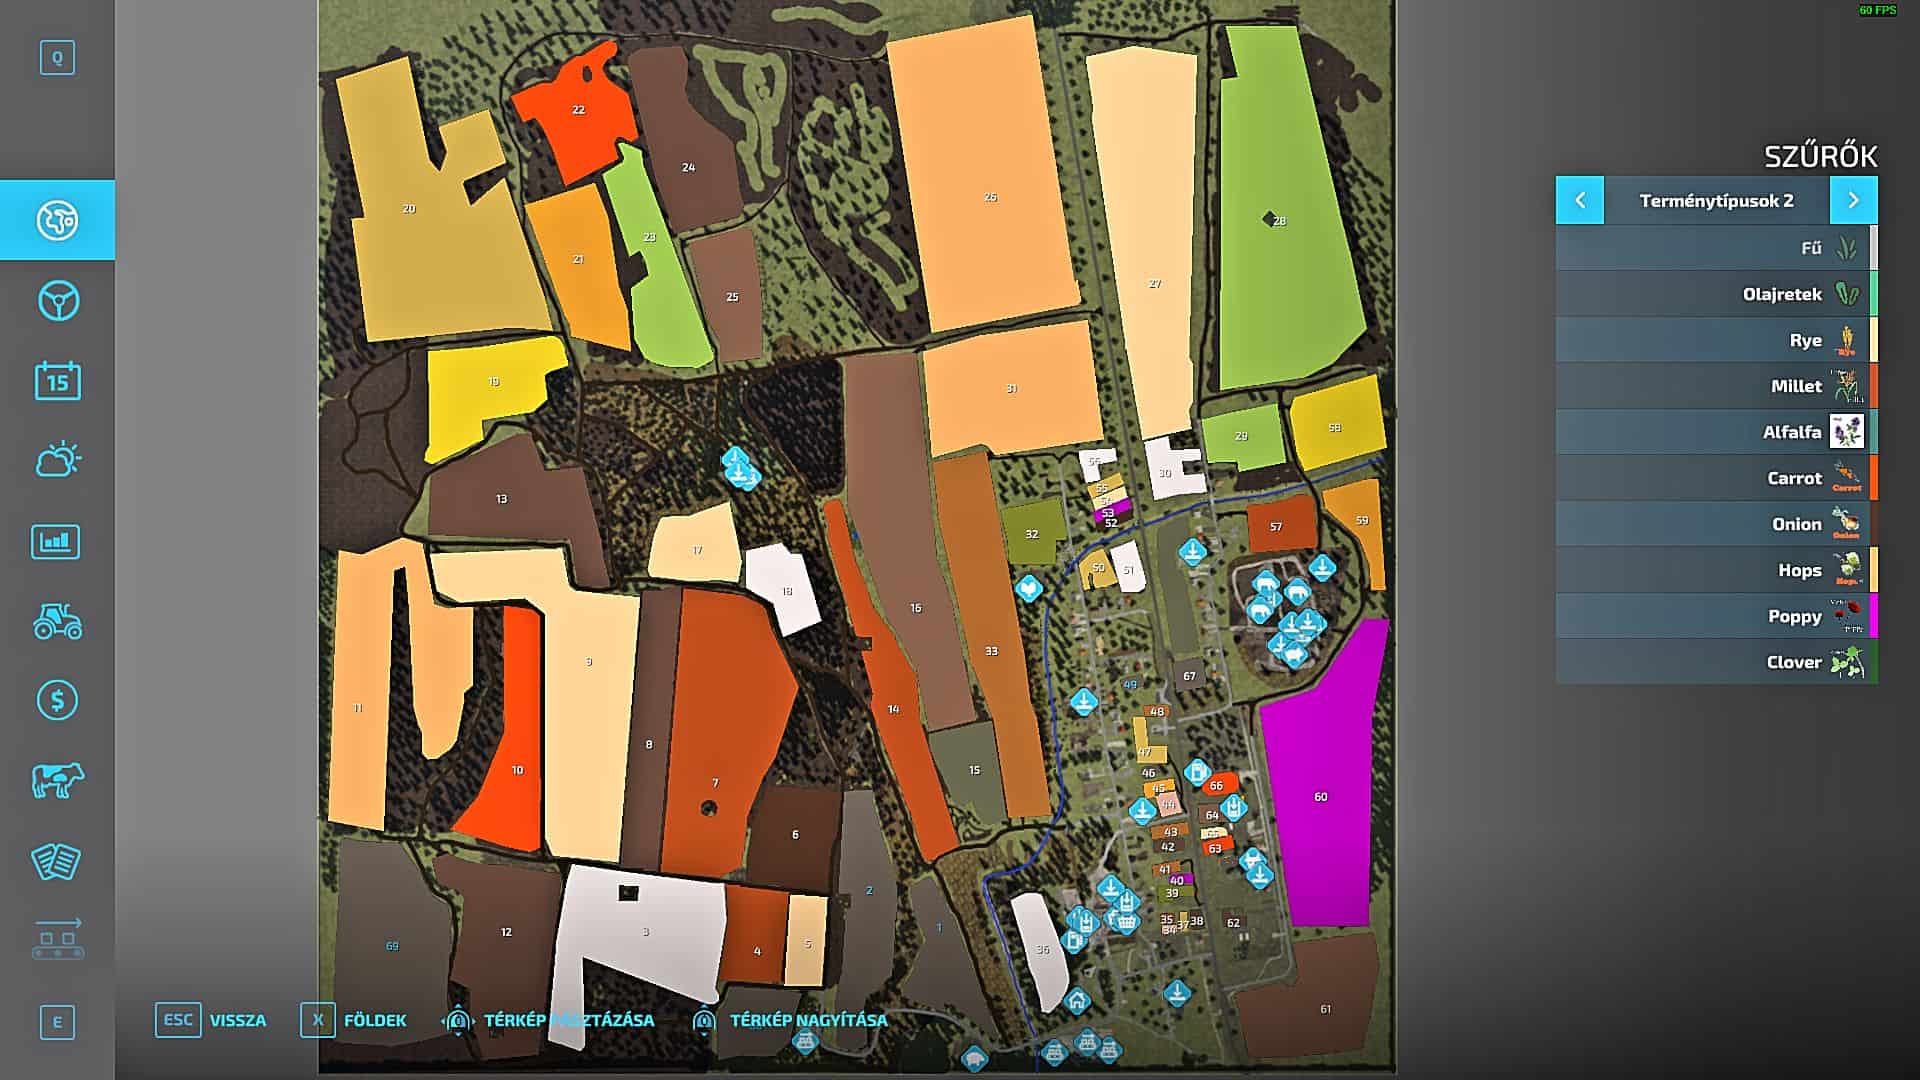Open the map view globe icon

coord(57,220)
